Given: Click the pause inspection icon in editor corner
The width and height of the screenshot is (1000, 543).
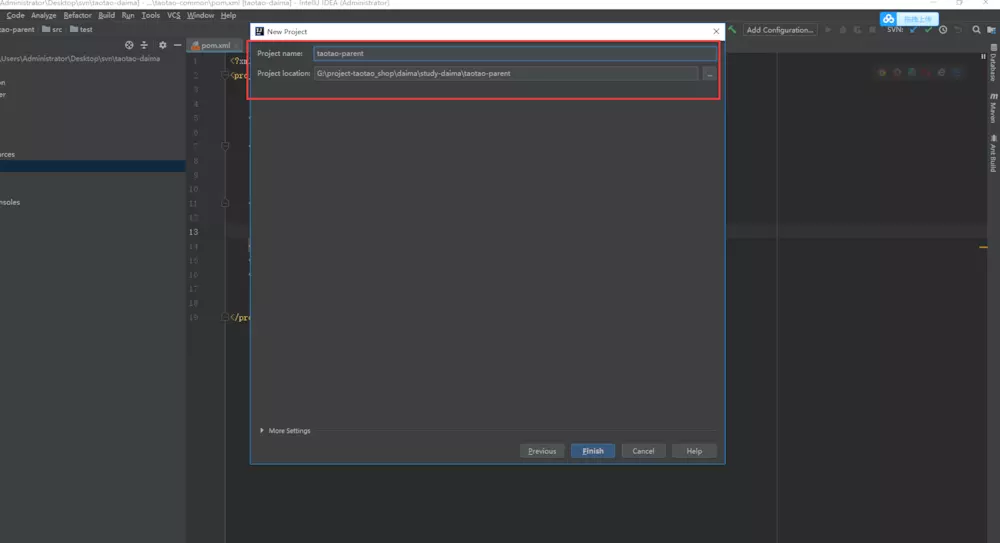Looking at the screenshot, I should tap(983, 57).
